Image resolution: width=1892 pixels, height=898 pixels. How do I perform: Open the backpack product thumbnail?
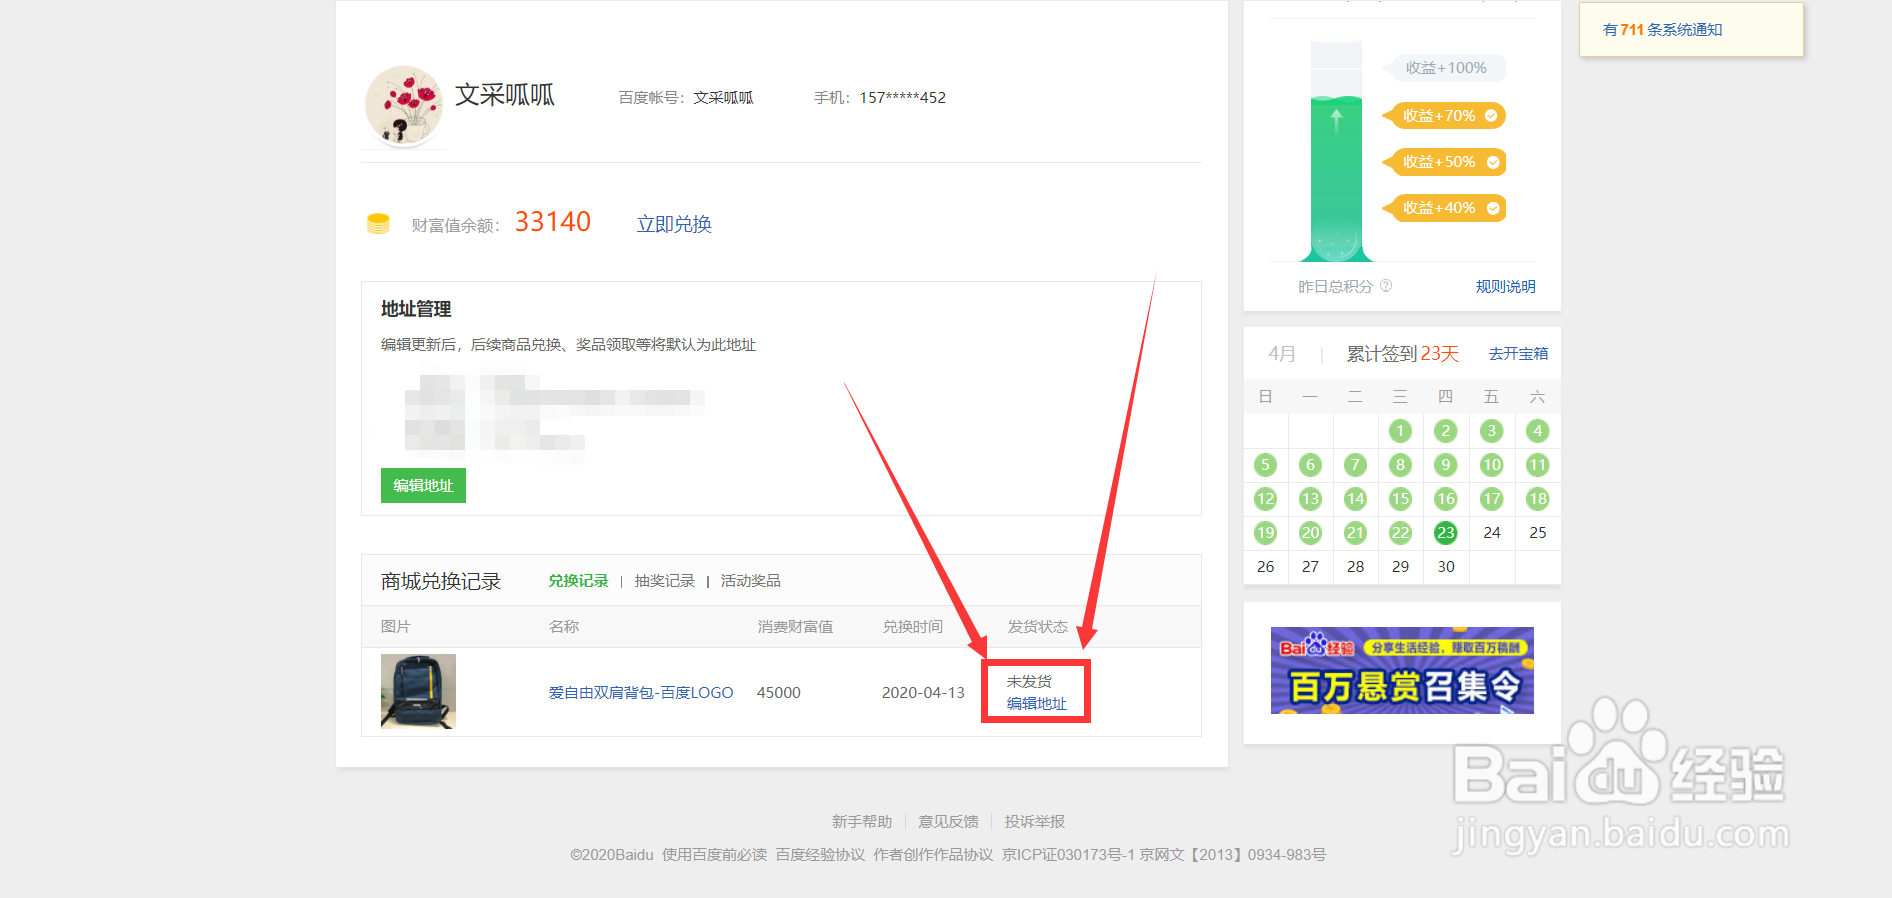tap(418, 691)
